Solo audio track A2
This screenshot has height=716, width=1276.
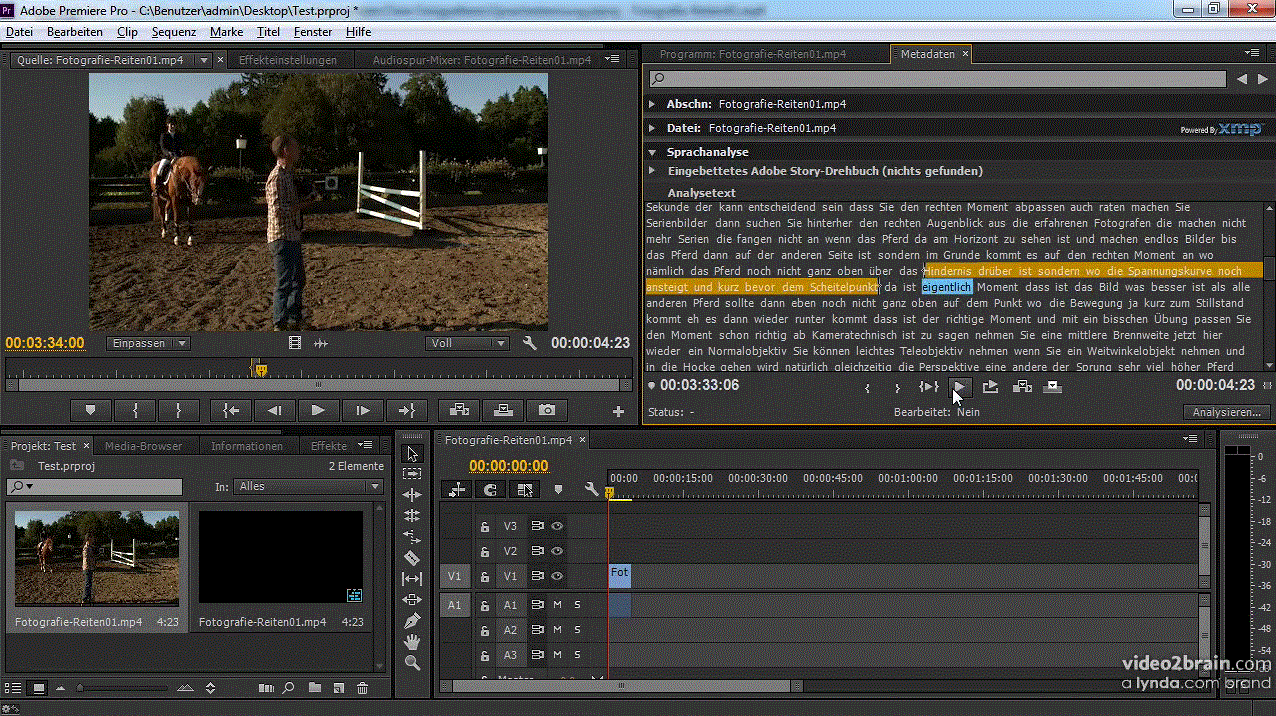[x=577, y=630]
